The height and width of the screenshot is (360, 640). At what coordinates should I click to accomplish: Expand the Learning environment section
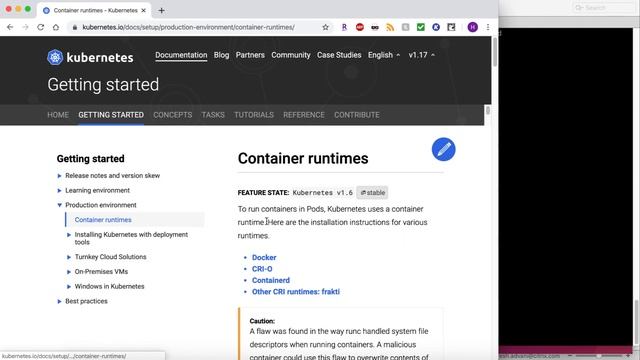click(59, 191)
